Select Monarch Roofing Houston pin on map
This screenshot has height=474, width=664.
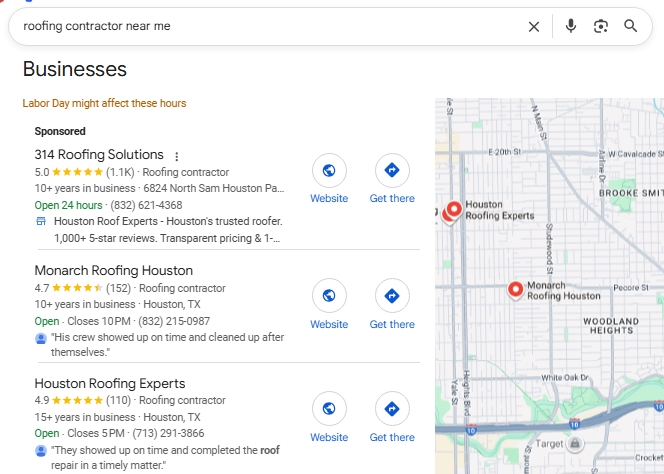click(515, 289)
